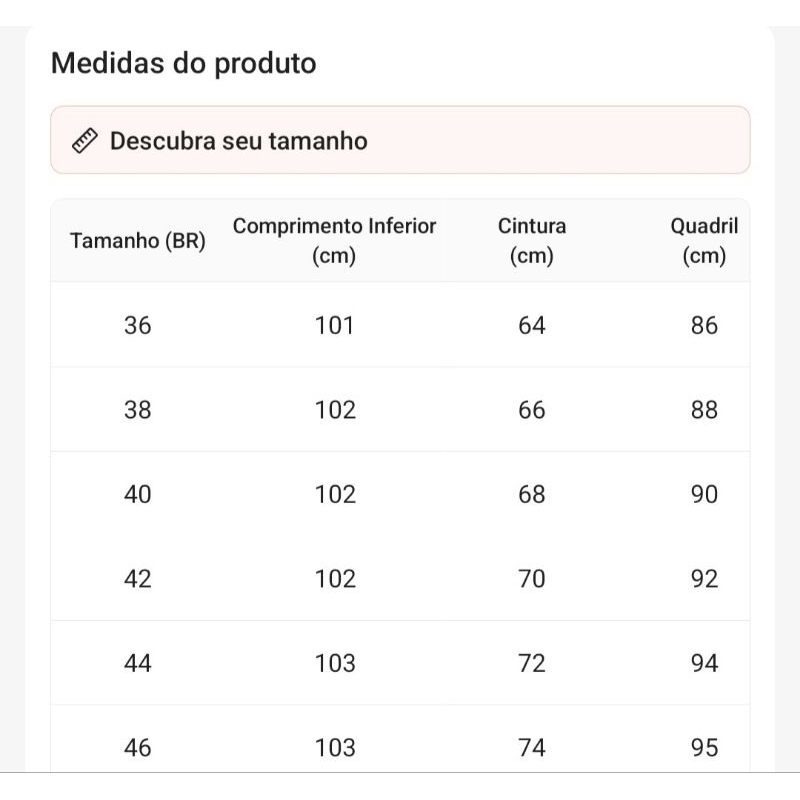Choose size 46 row label

[x=138, y=747]
